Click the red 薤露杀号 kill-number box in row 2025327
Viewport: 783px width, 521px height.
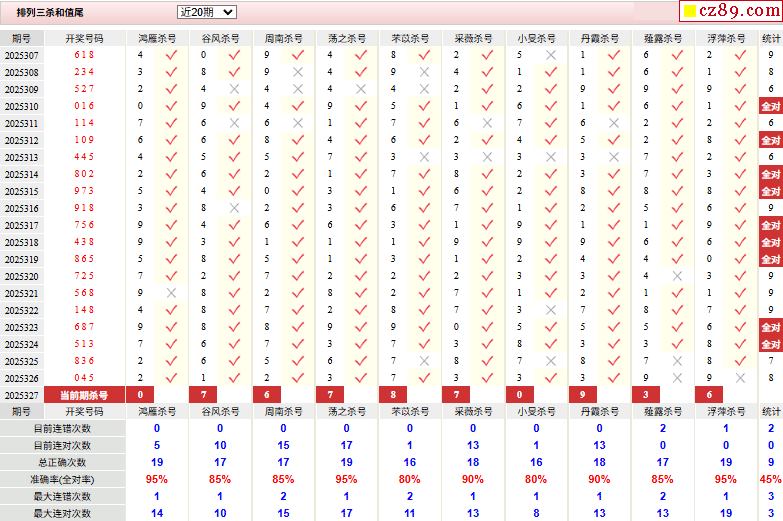coord(646,395)
